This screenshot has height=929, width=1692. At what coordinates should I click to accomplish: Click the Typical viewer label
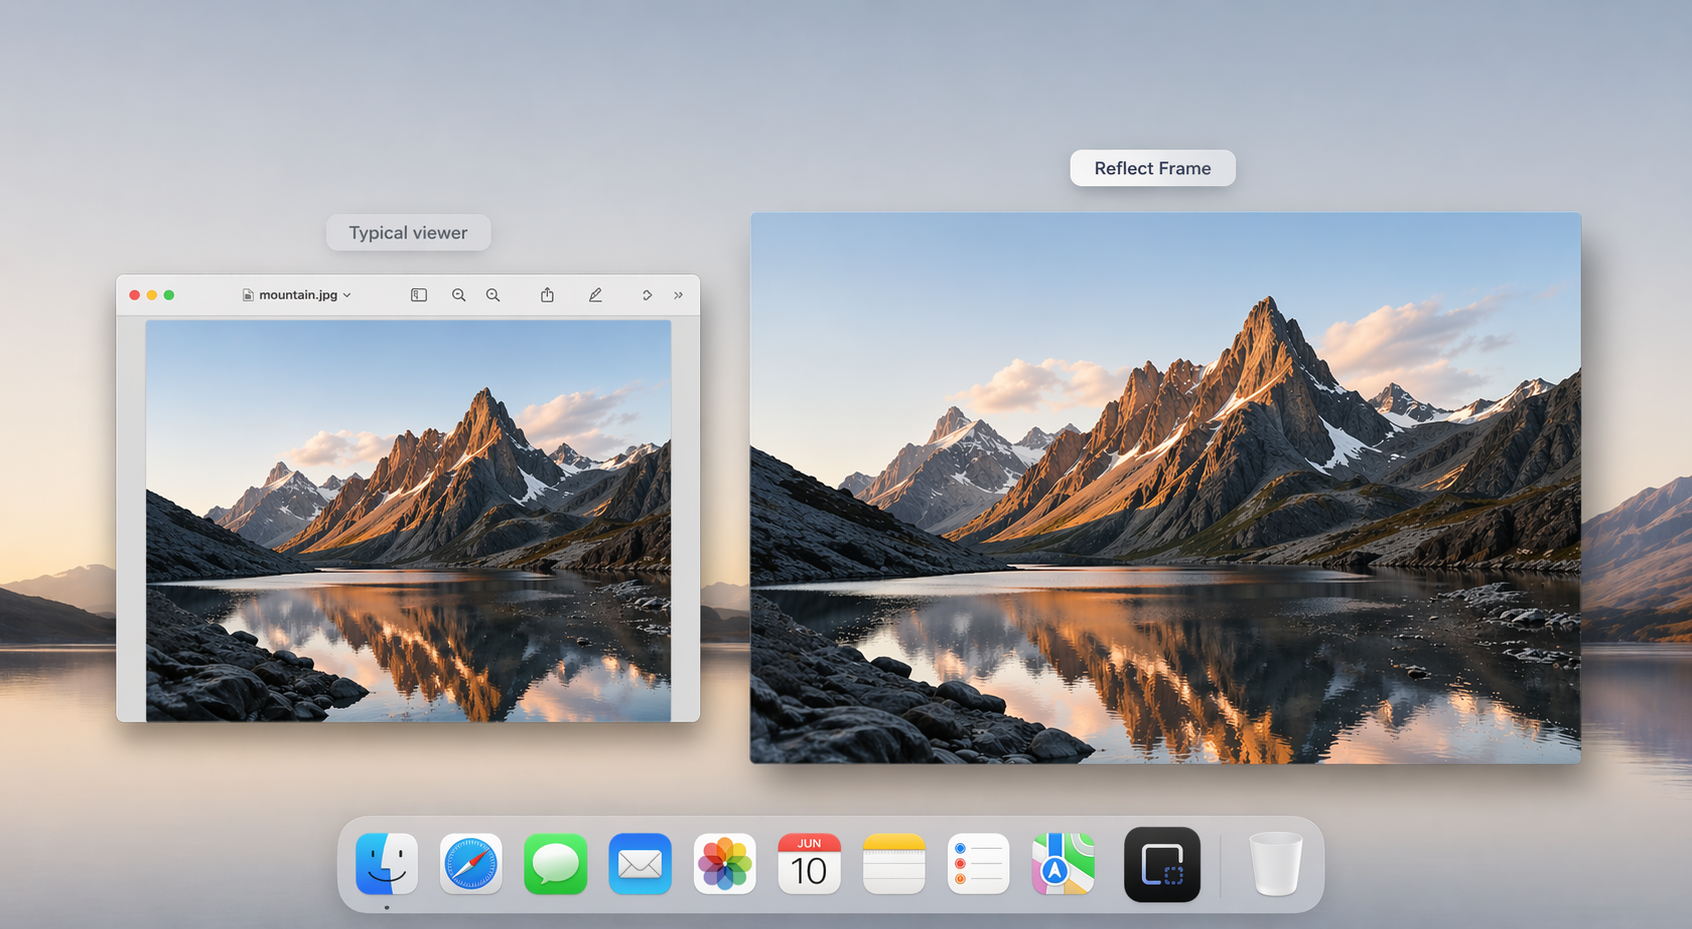[x=408, y=233]
